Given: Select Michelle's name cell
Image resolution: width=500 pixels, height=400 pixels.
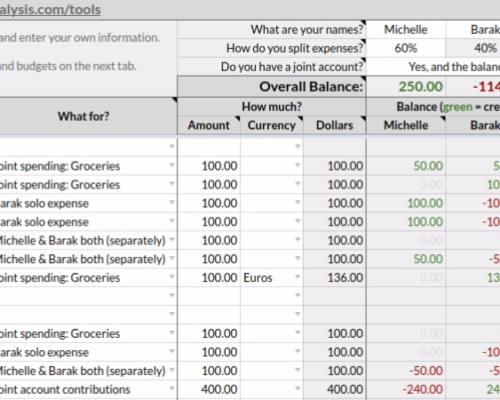Looking at the screenshot, I should point(406,30).
